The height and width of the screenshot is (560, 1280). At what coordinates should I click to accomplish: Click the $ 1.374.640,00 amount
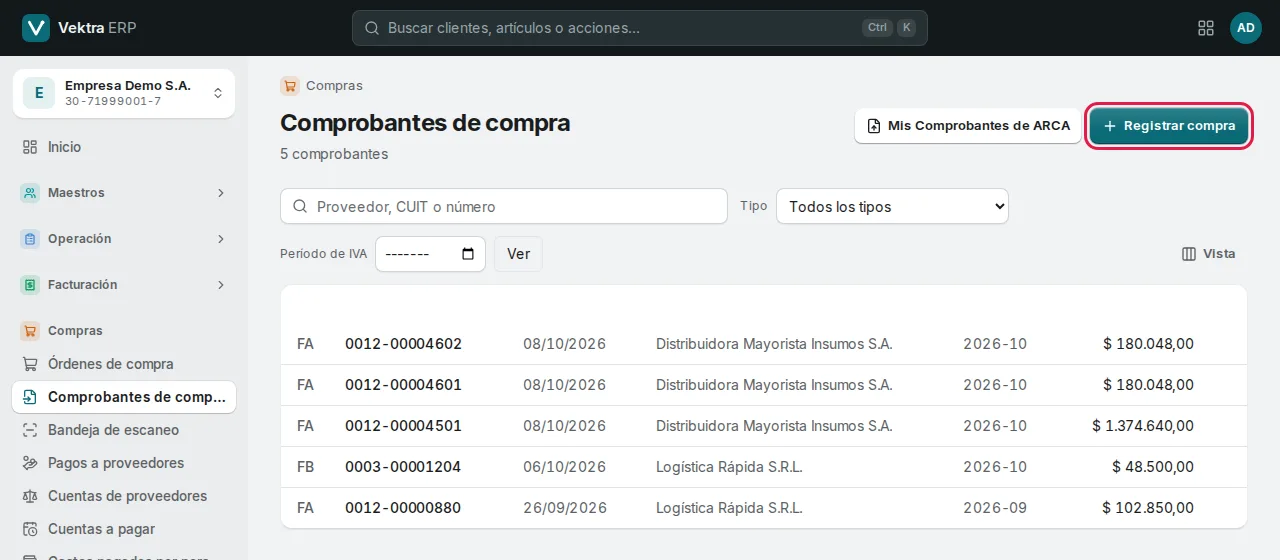click(x=1143, y=426)
